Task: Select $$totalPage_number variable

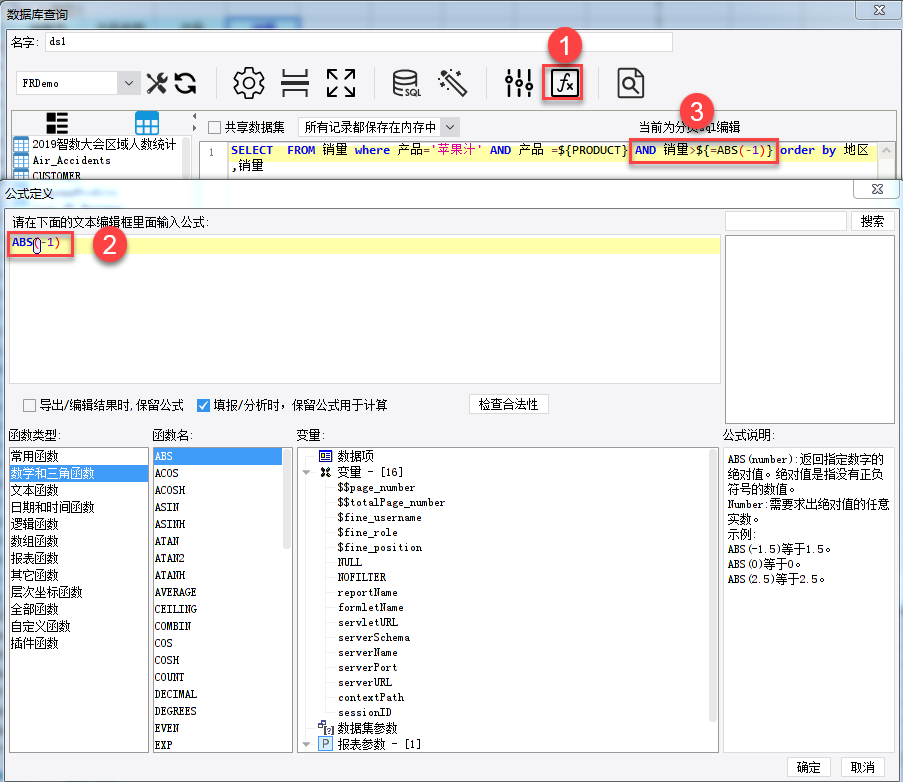Action: pyautogui.click(x=391, y=502)
